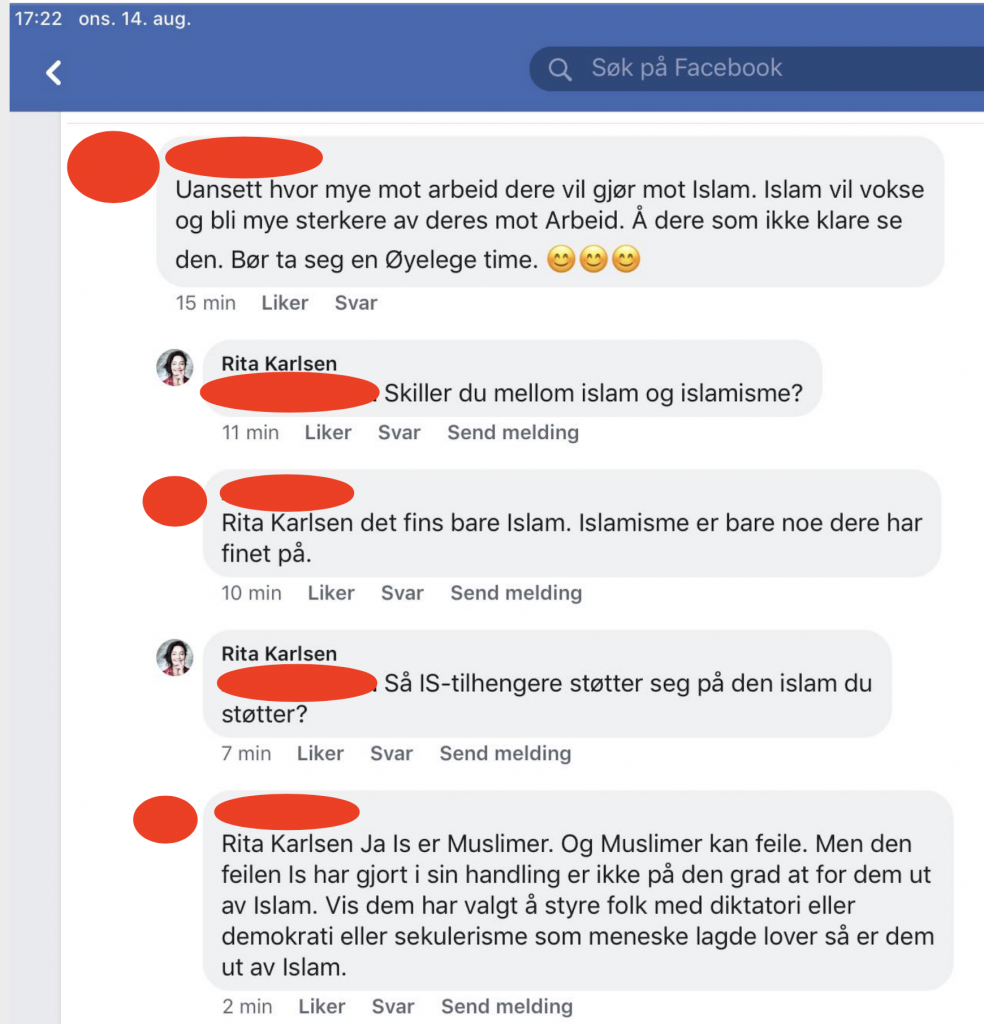Focus the 'Søk på Facebook' search field

click(x=757, y=69)
